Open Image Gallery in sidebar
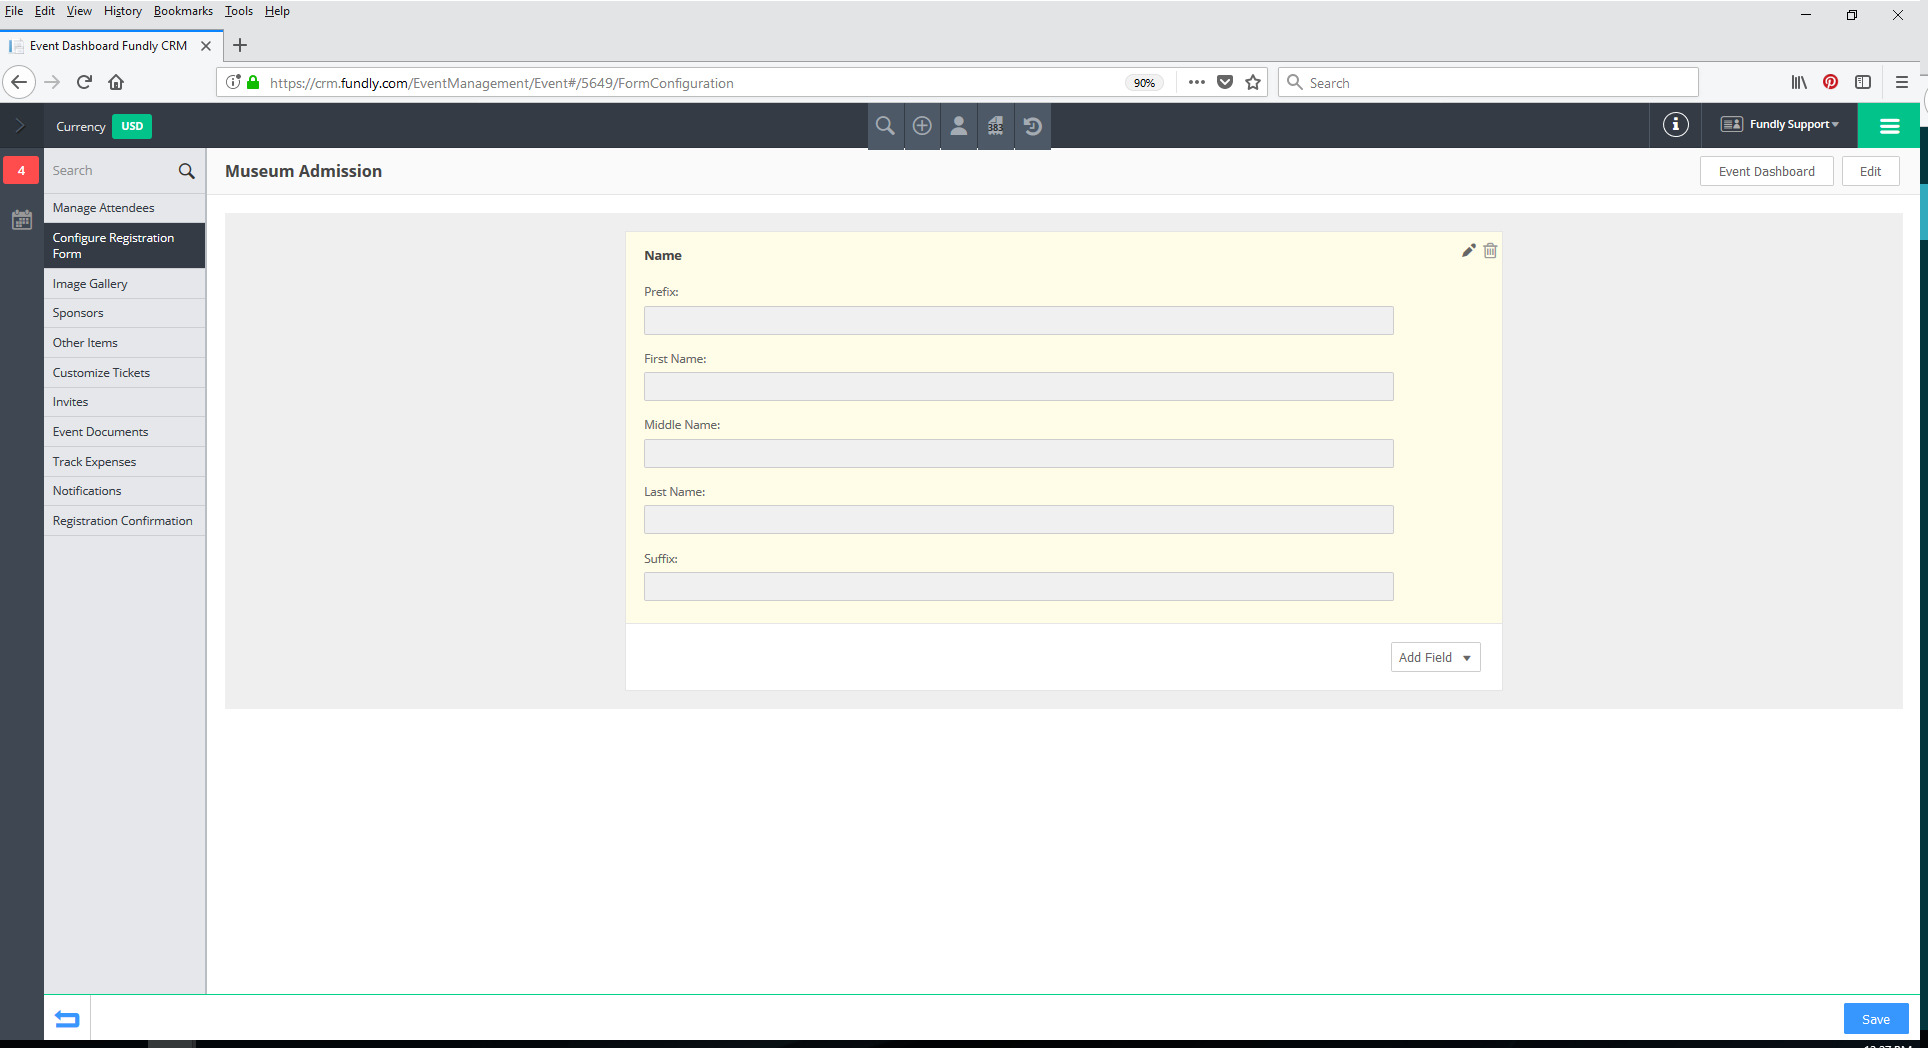The width and height of the screenshot is (1928, 1048). click(x=124, y=284)
